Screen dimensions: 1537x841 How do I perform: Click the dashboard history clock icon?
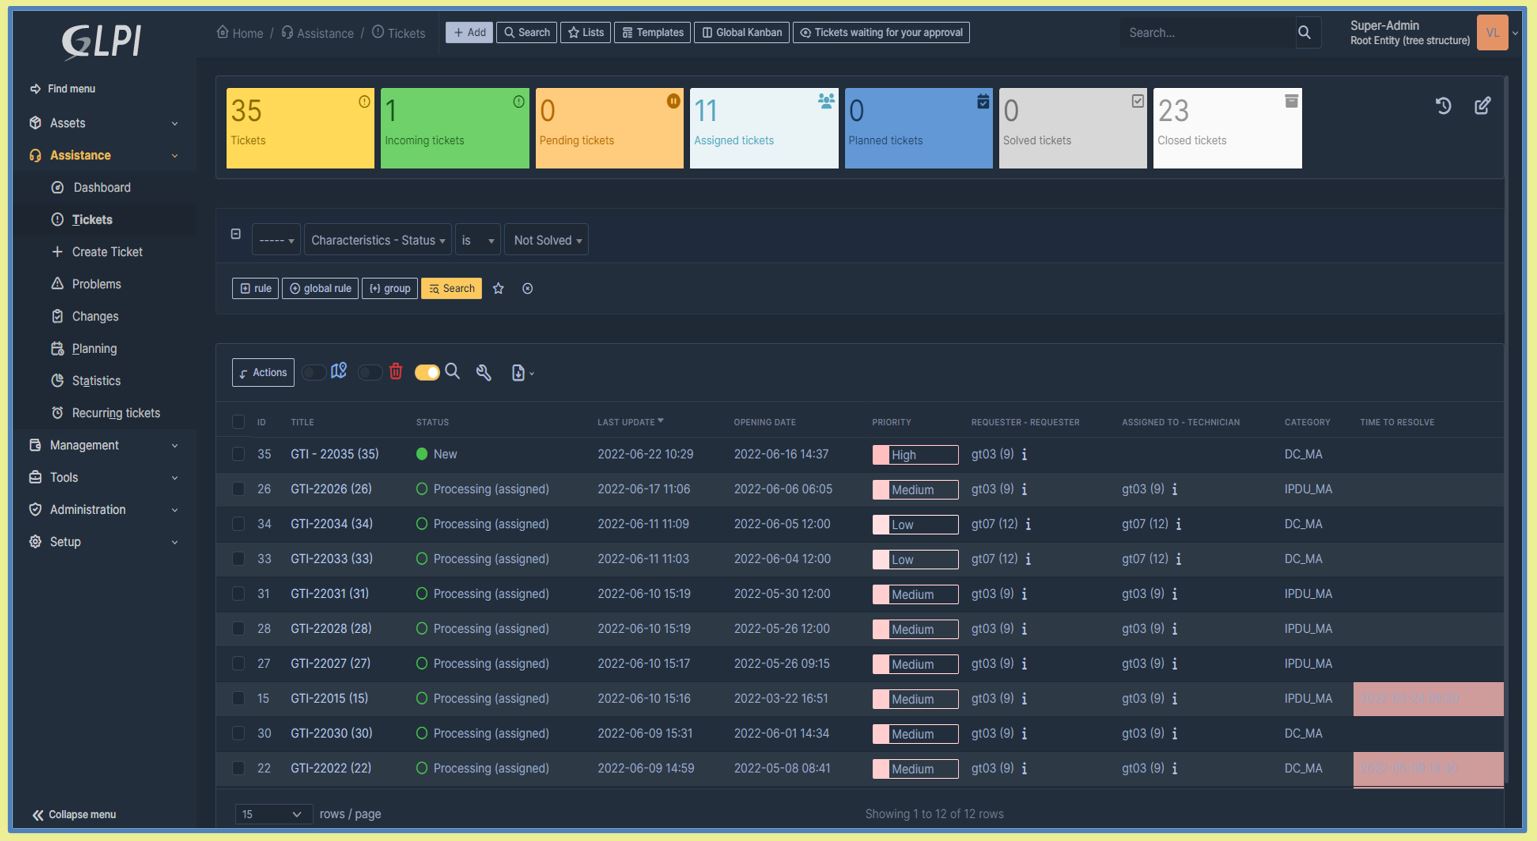pyautogui.click(x=1443, y=106)
